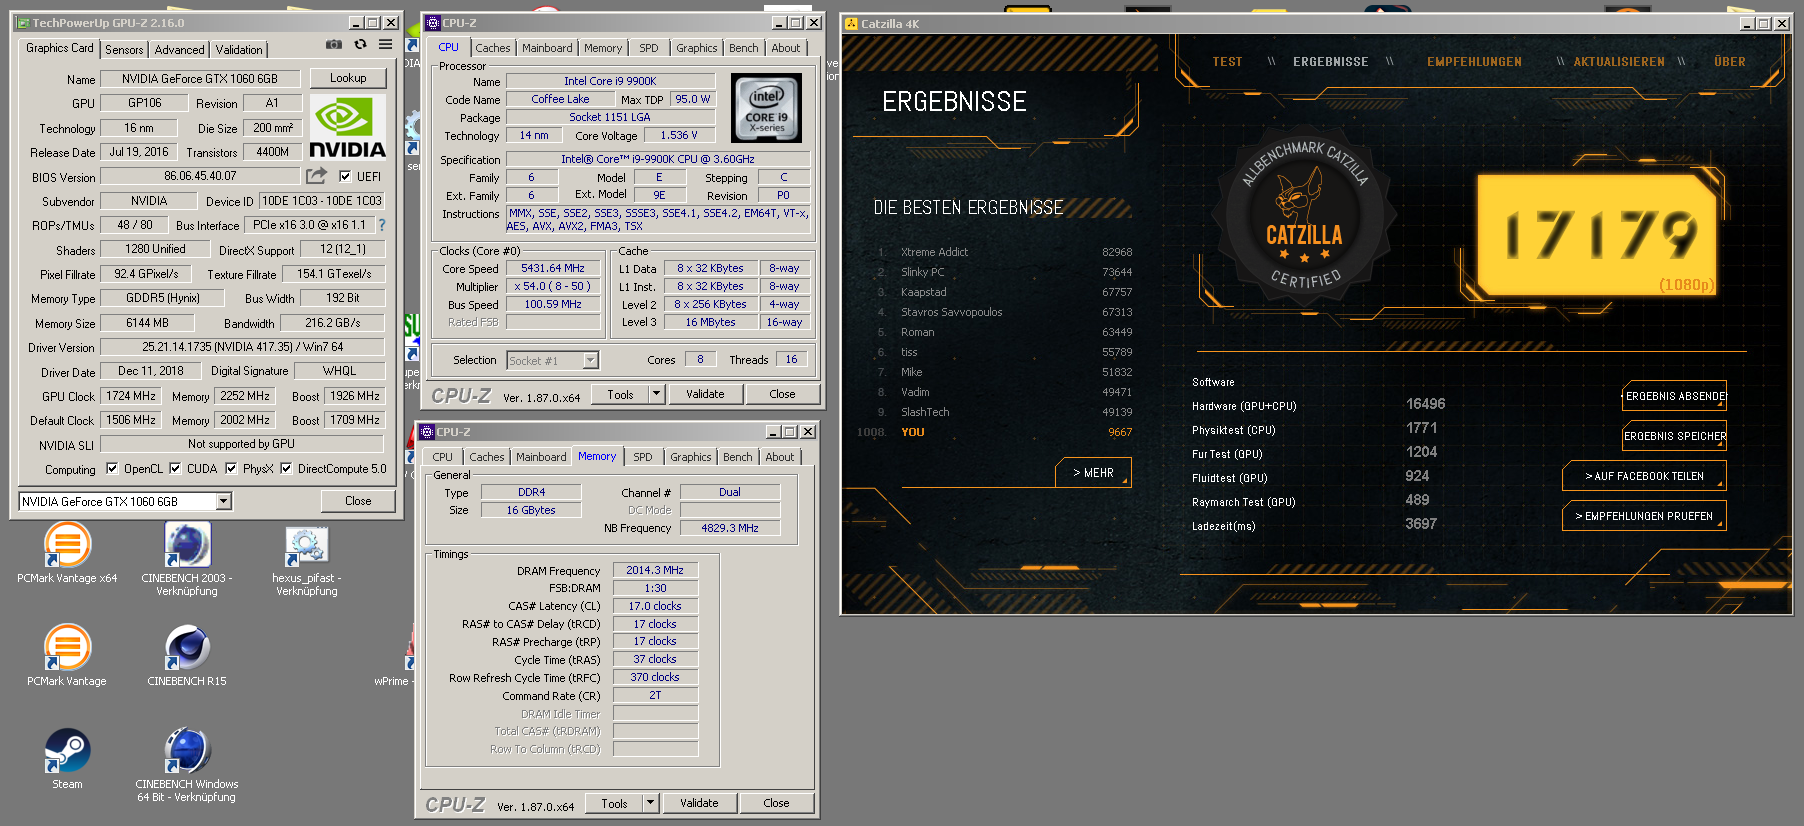Open the Caches tab in top CPU-Z window
The height and width of the screenshot is (826, 1804).
493,47
